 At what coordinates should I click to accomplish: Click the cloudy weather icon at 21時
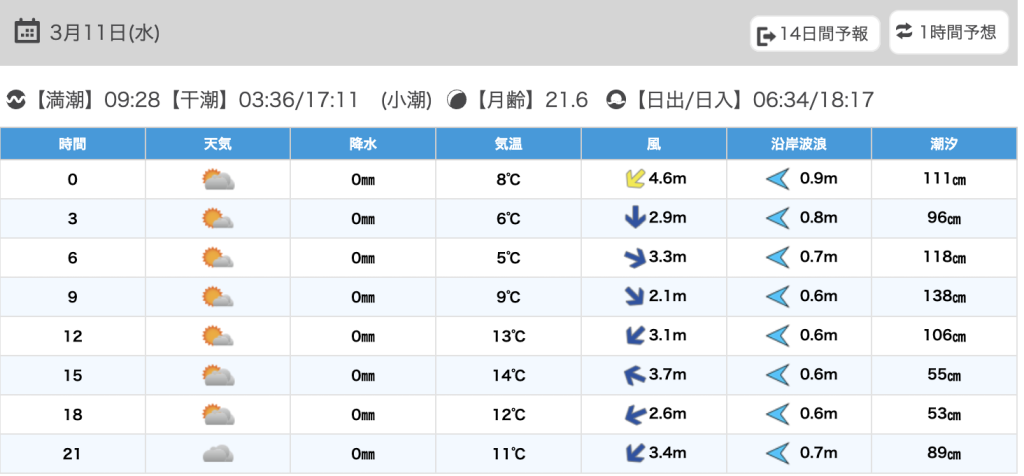coord(217,454)
